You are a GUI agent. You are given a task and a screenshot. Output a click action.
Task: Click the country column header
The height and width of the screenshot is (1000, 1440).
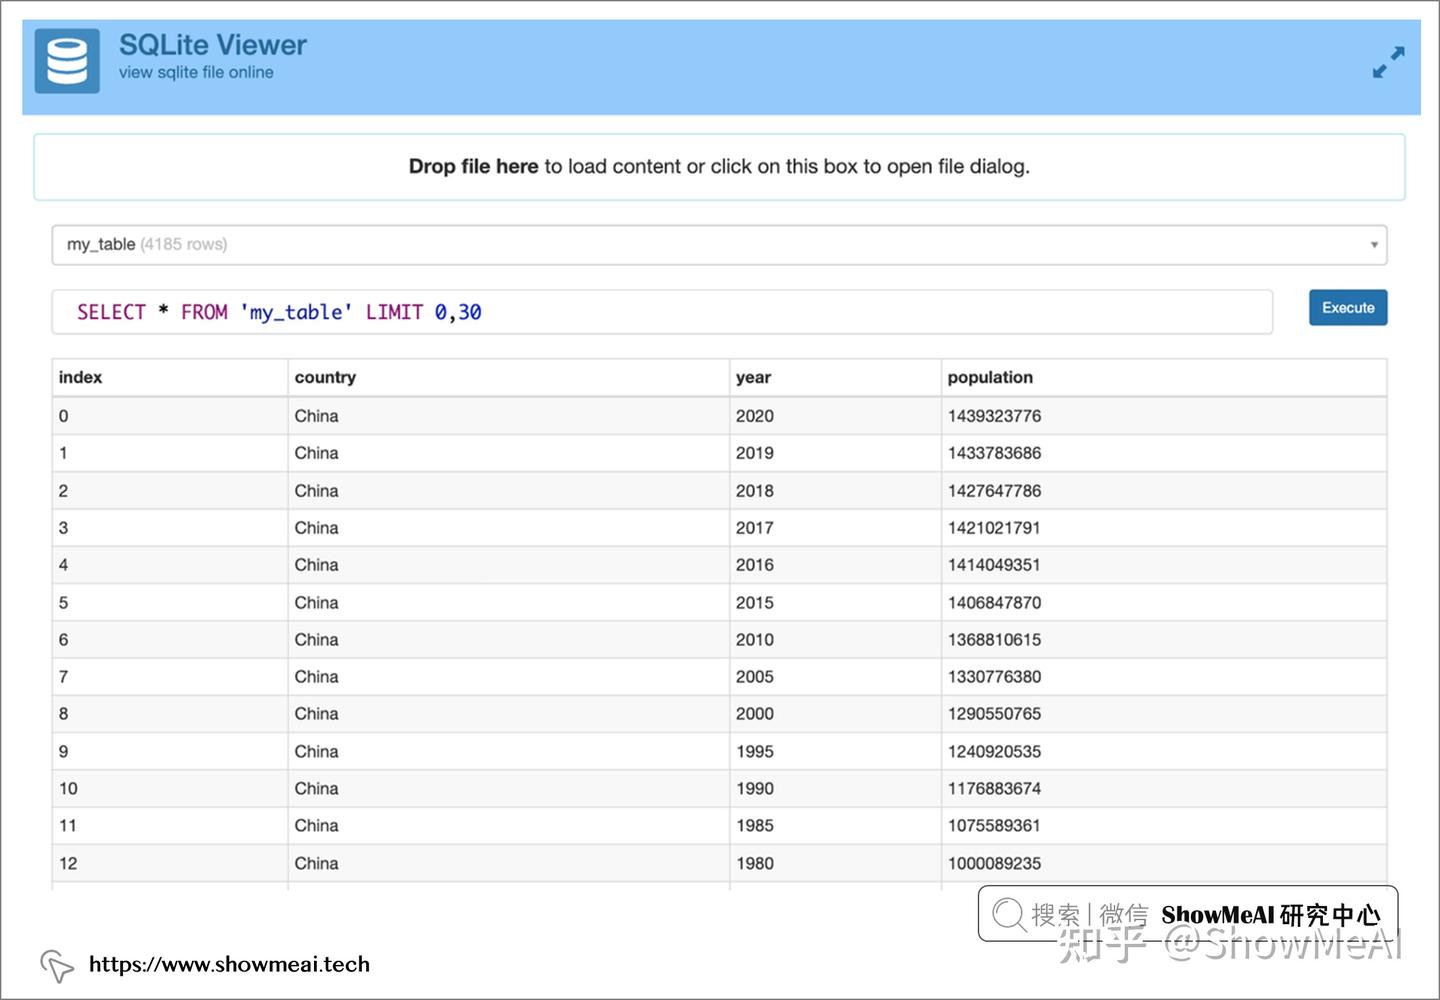(x=509, y=378)
